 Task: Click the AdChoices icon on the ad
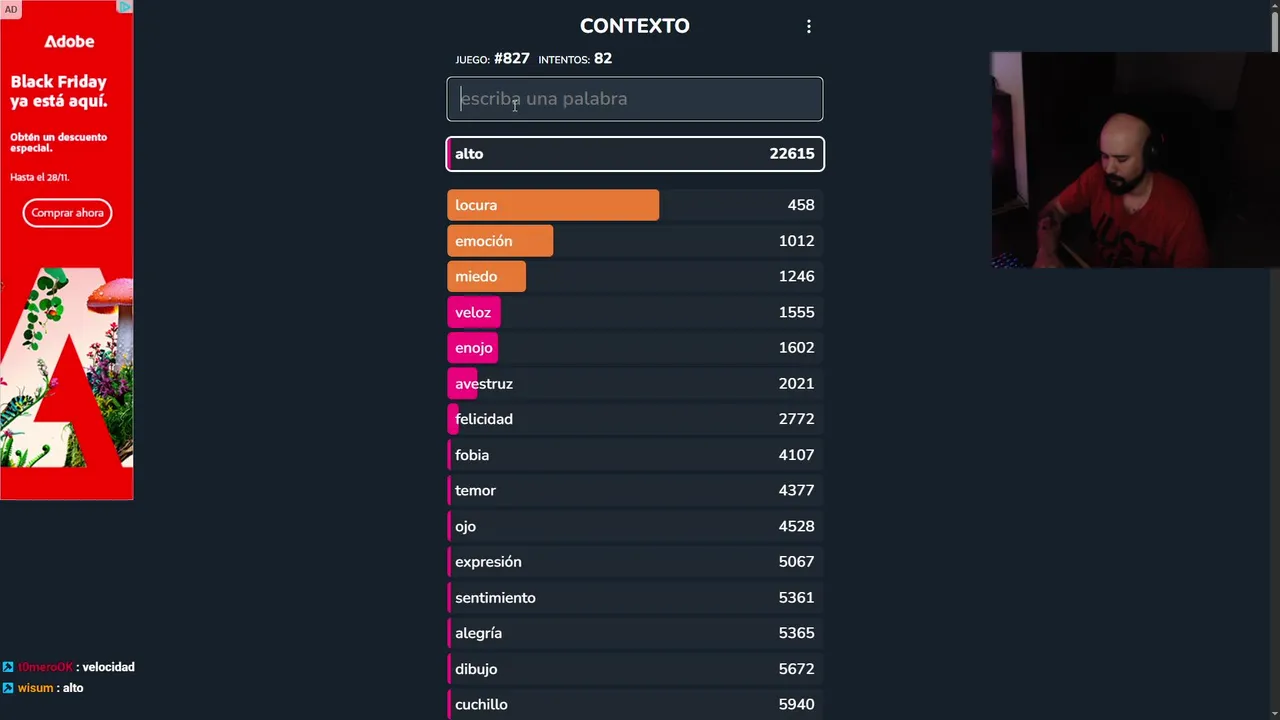124,7
